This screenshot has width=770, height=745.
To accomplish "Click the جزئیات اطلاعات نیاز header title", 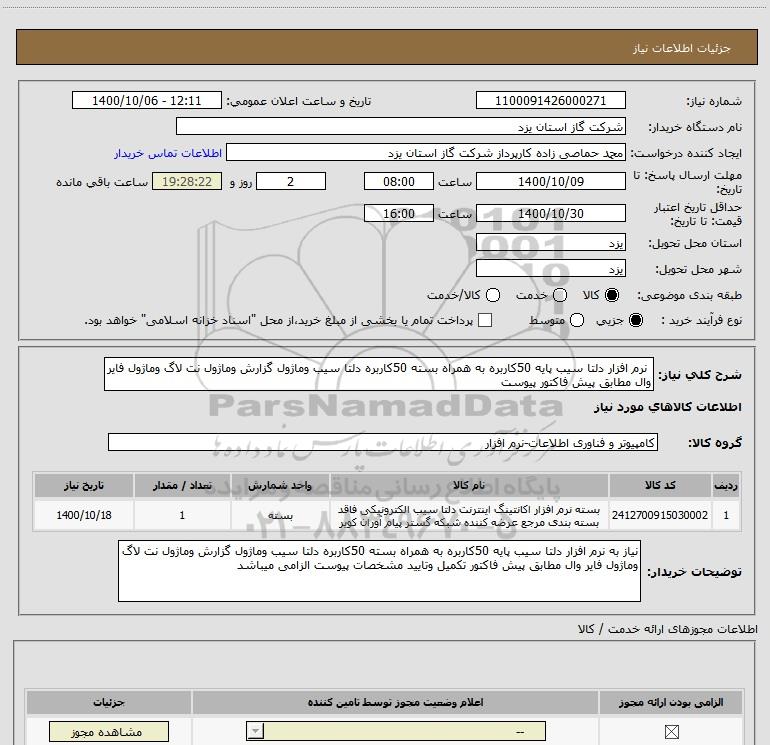I will (682, 48).
